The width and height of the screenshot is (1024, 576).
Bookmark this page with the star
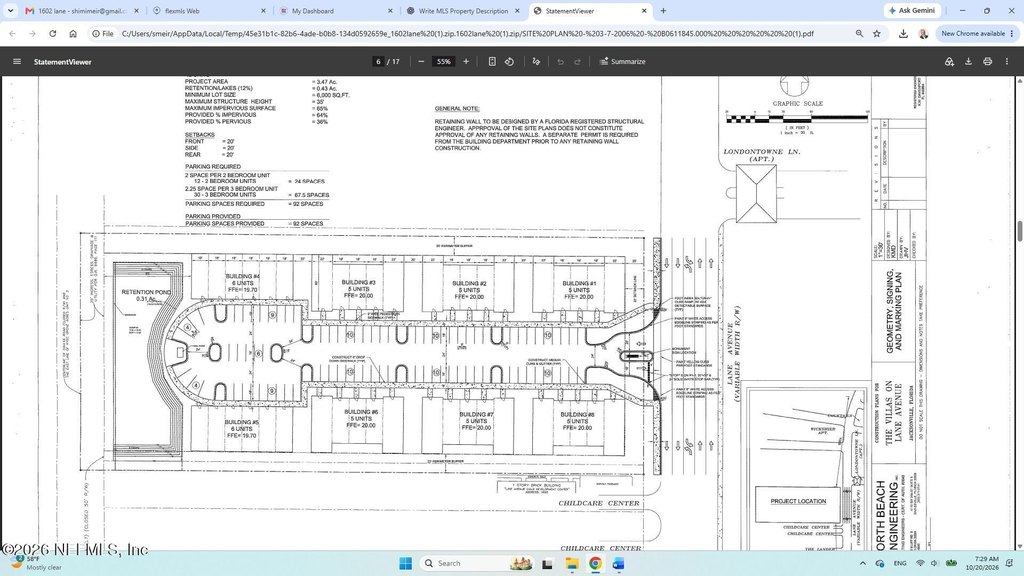(x=877, y=33)
